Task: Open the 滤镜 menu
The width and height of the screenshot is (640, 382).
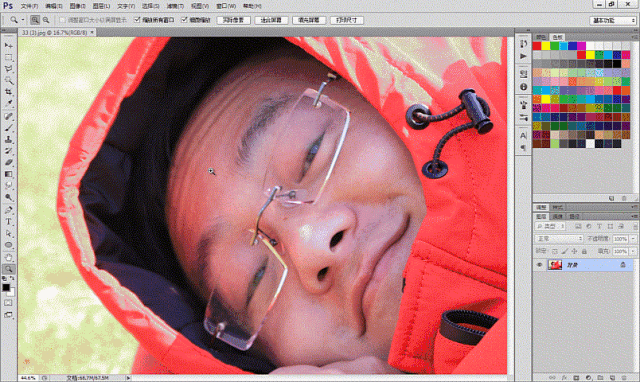Action: 176,6
